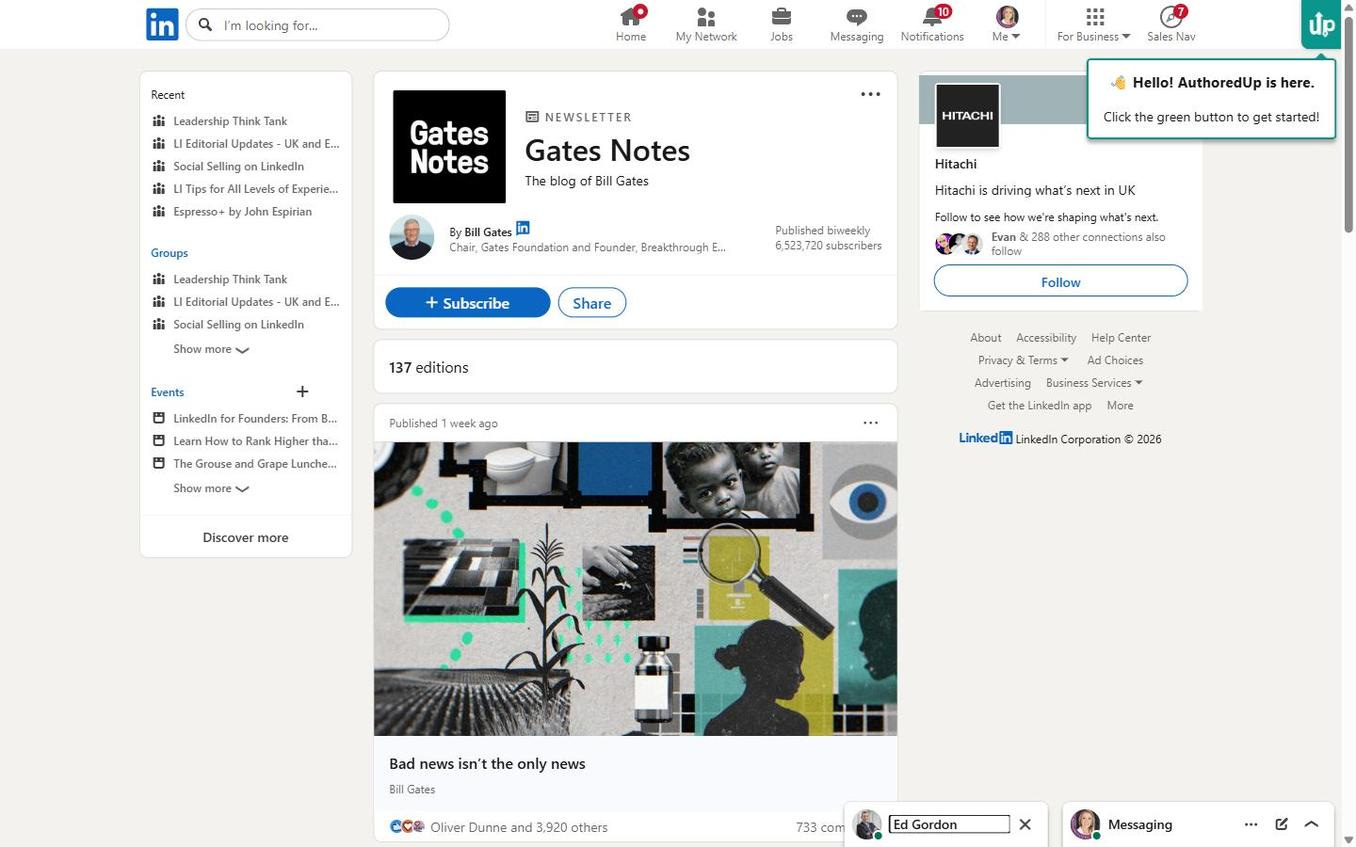Expand the Messaging overlay chevron
The height and width of the screenshot is (847, 1356).
point(1311,824)
